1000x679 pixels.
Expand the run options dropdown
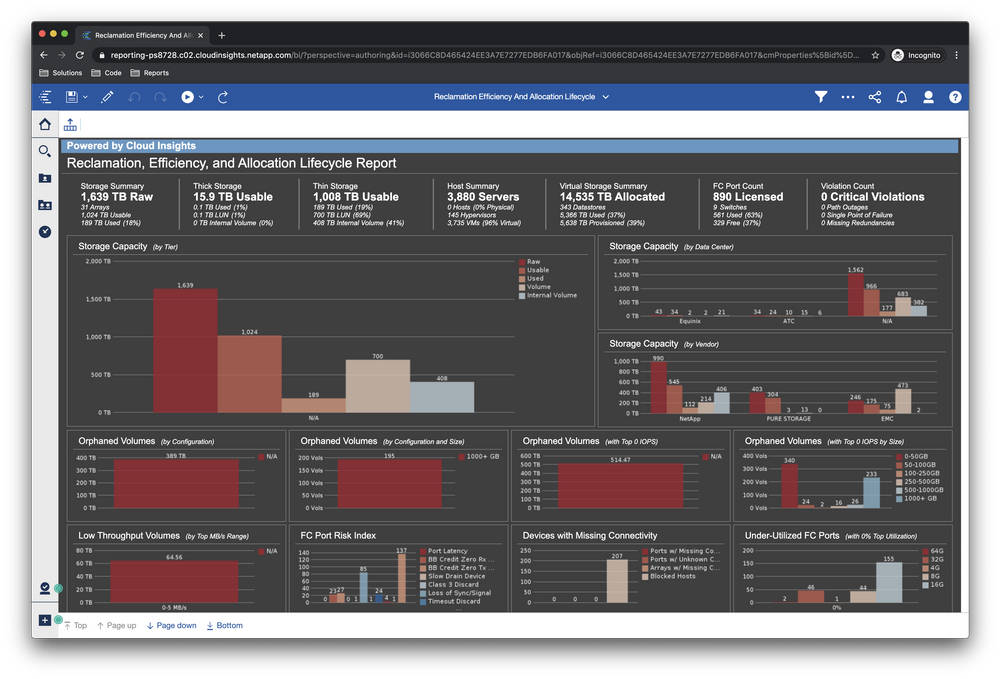tap(201, 97)
